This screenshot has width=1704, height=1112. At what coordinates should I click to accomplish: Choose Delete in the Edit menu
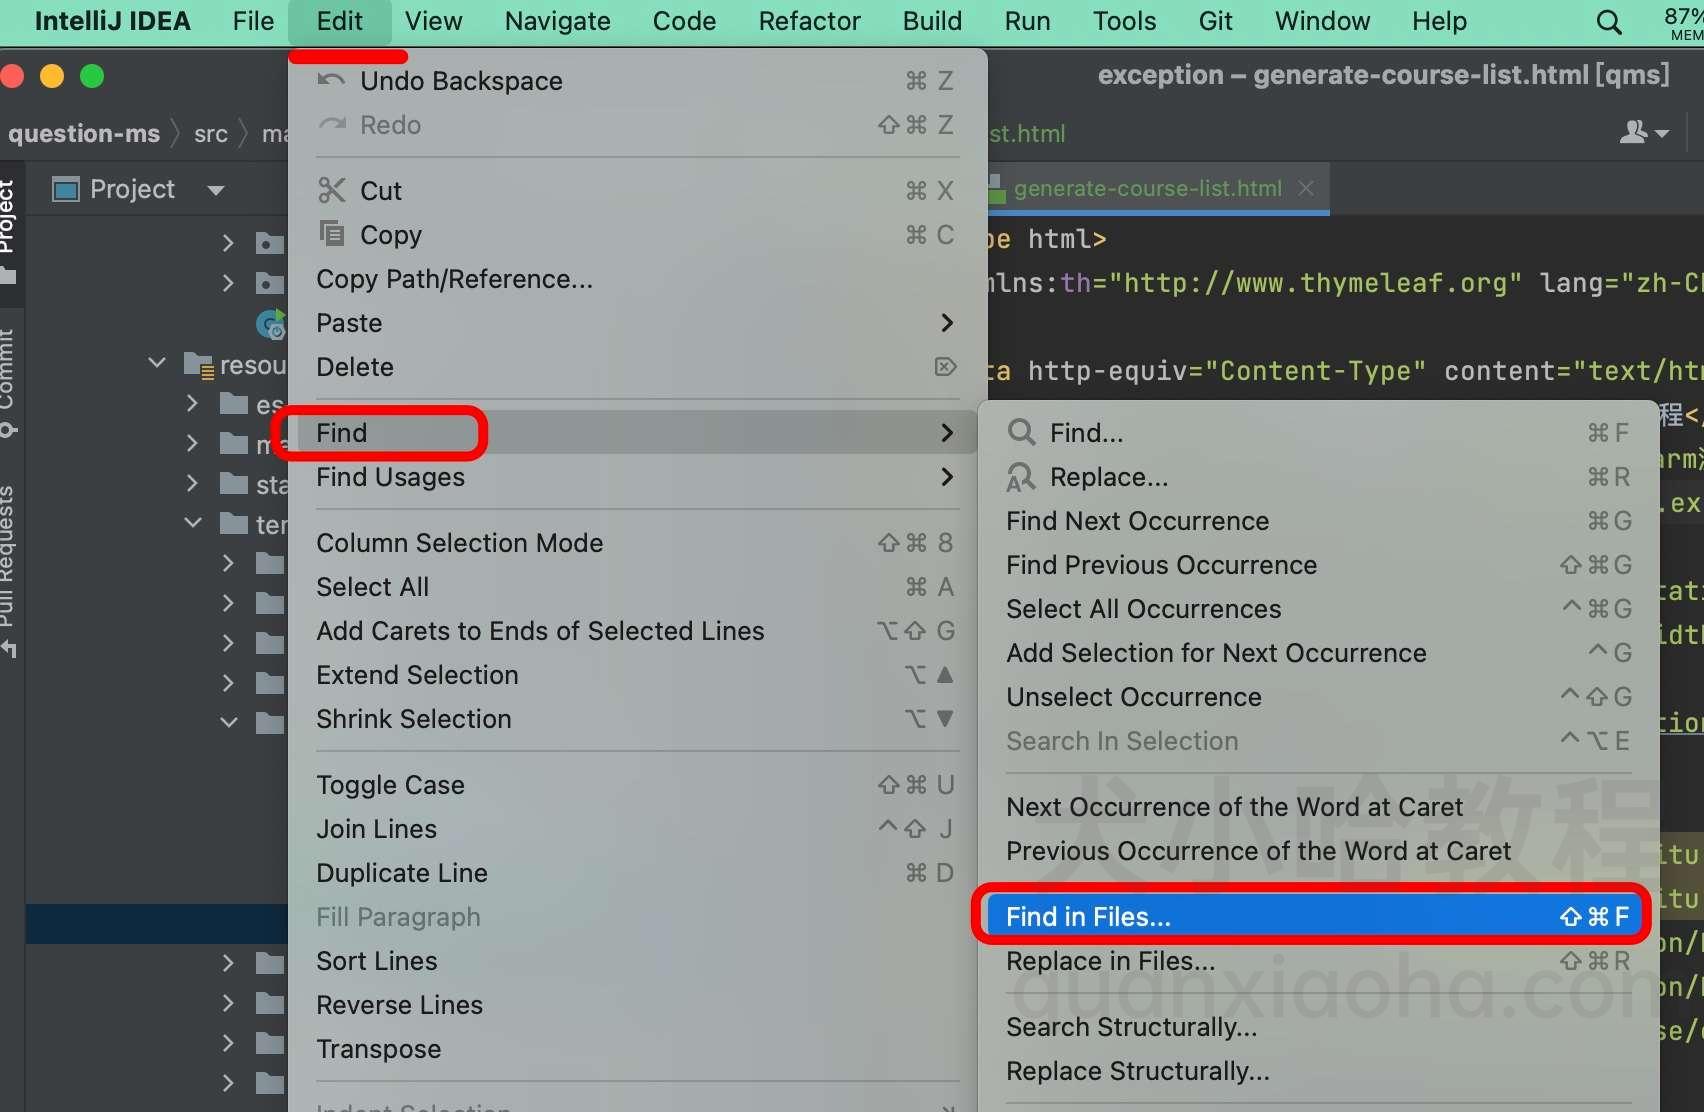635,367
